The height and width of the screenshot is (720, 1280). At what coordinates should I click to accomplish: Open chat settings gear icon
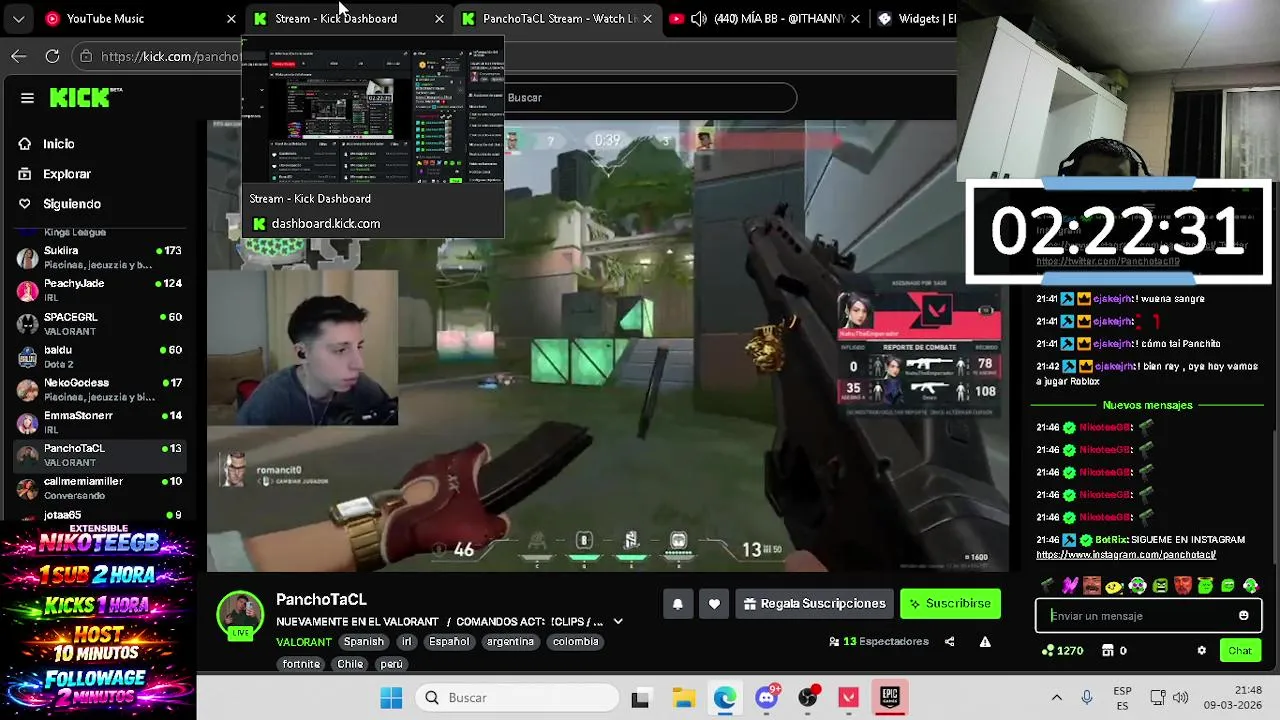(1202, 650)
